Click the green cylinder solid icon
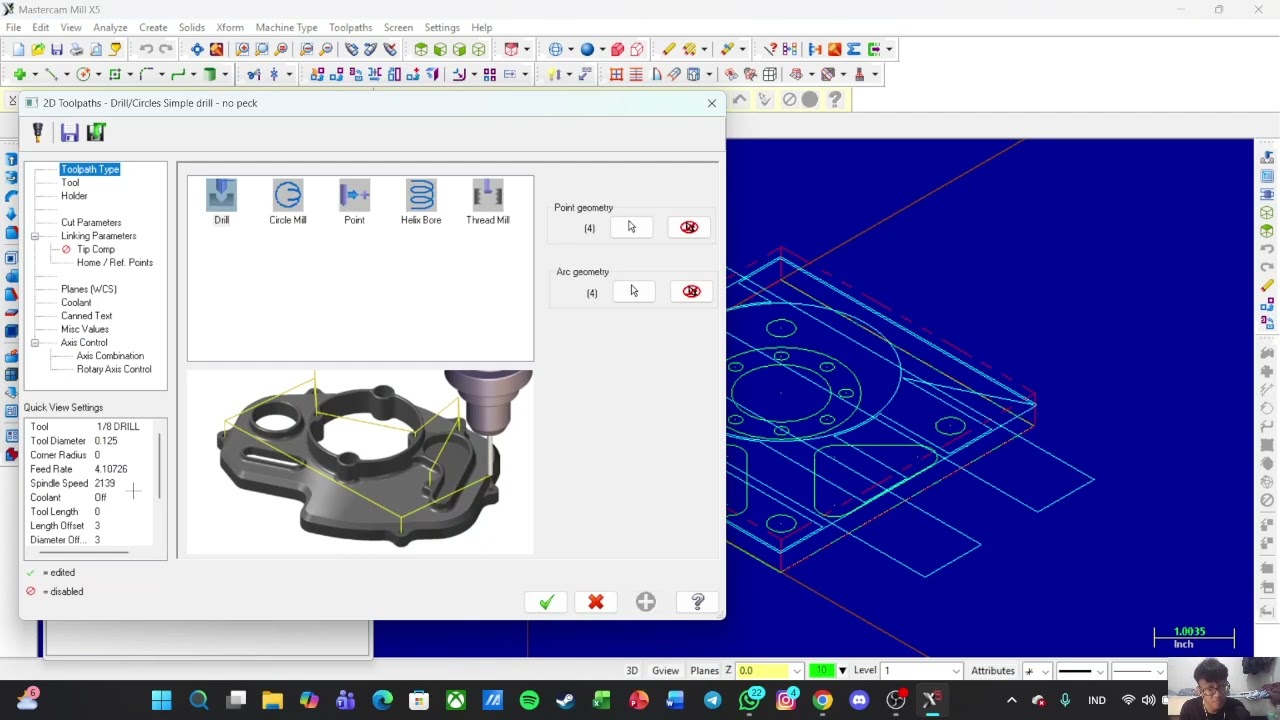 pos(210,74)
